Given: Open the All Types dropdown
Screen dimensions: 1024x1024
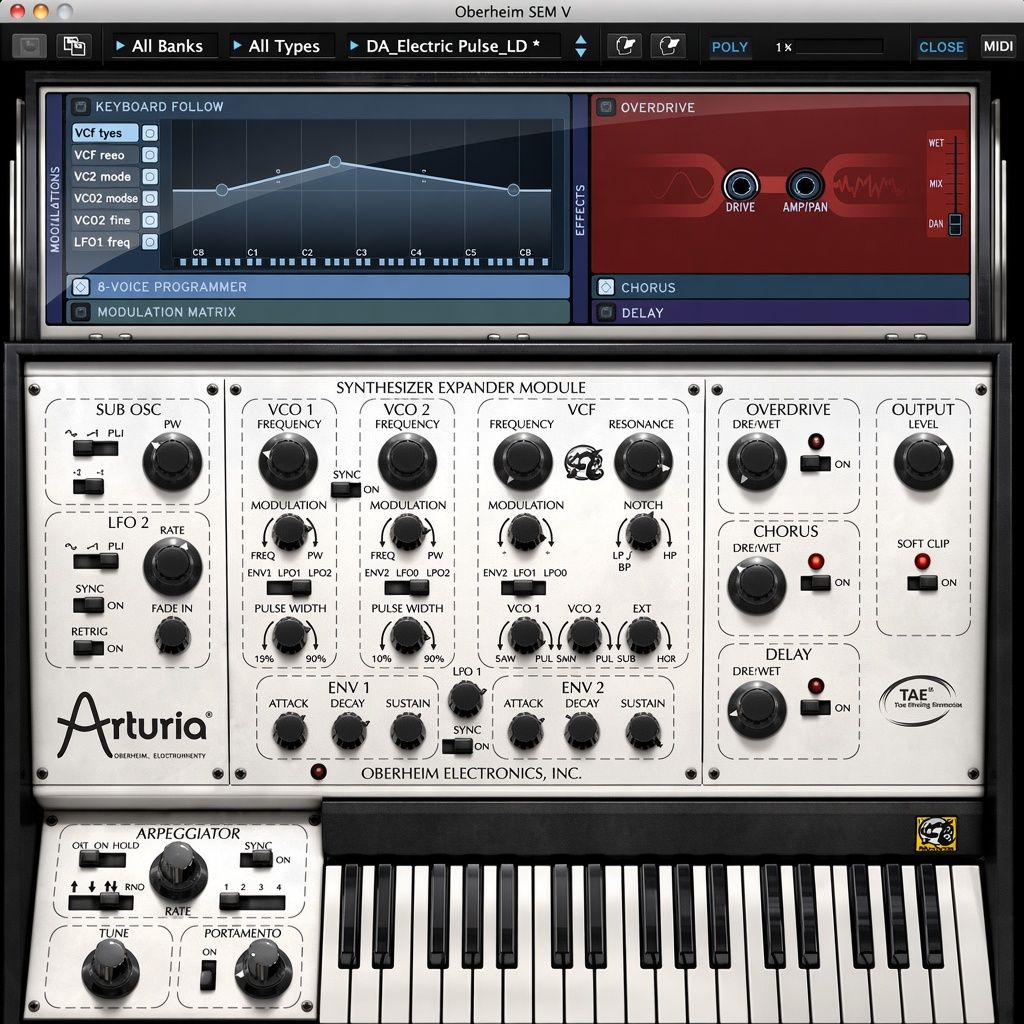Looking at the screenshot, I should coord(282,46).
